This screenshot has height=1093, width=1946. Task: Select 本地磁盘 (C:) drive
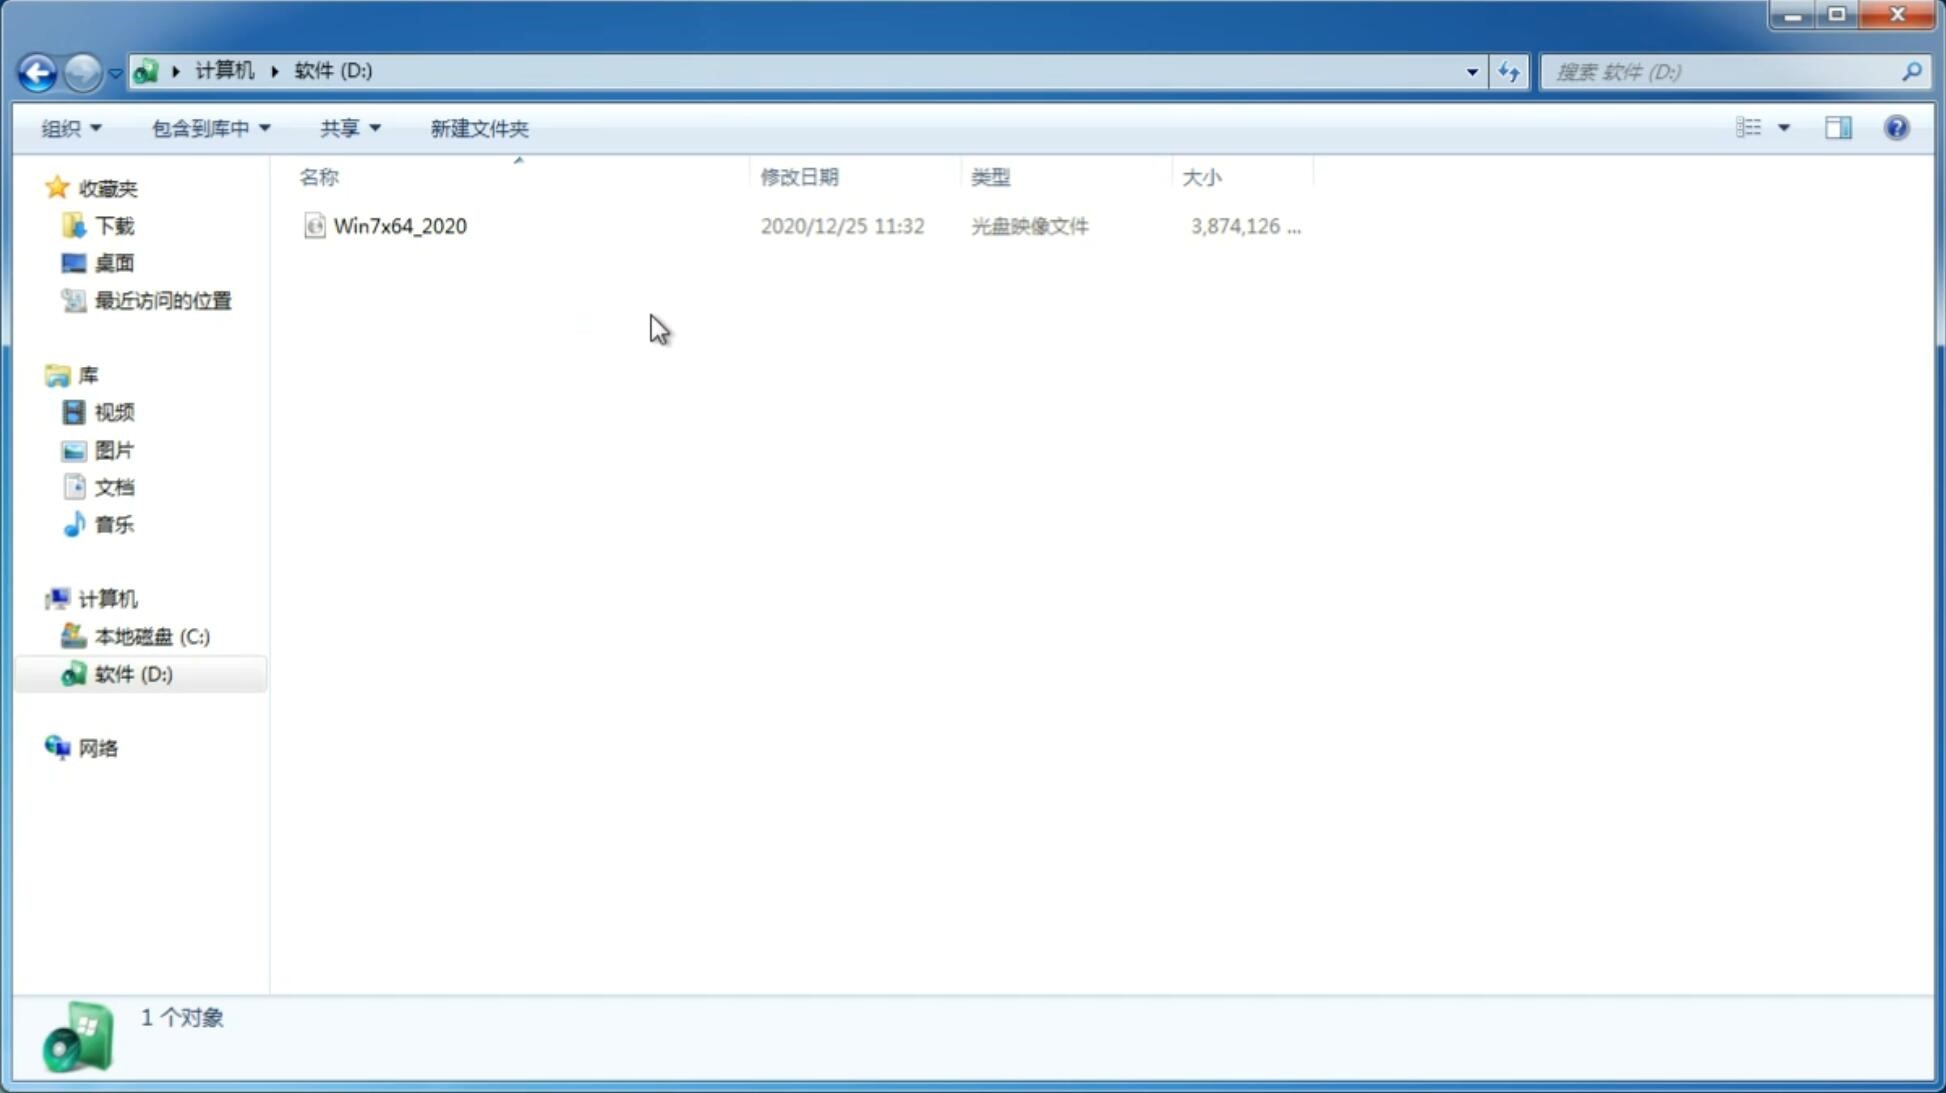pos(151,636)
